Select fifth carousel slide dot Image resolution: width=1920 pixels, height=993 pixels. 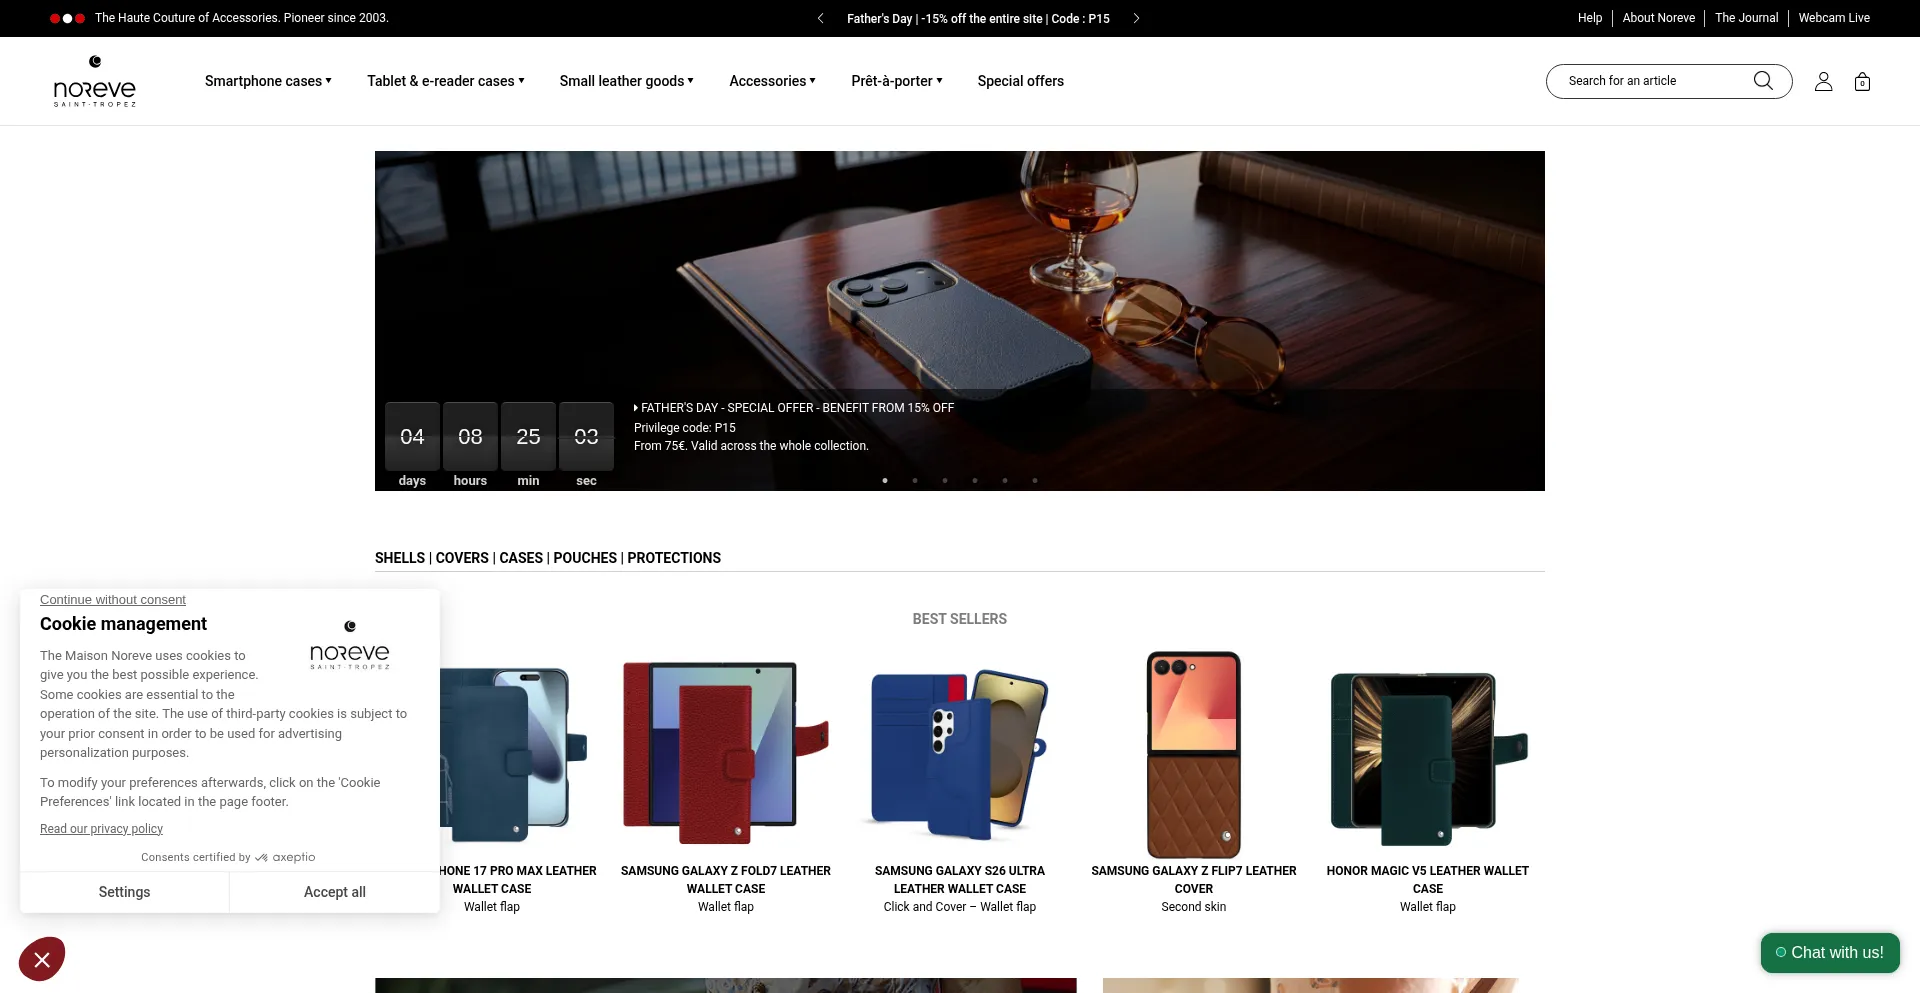[1005, 480]
